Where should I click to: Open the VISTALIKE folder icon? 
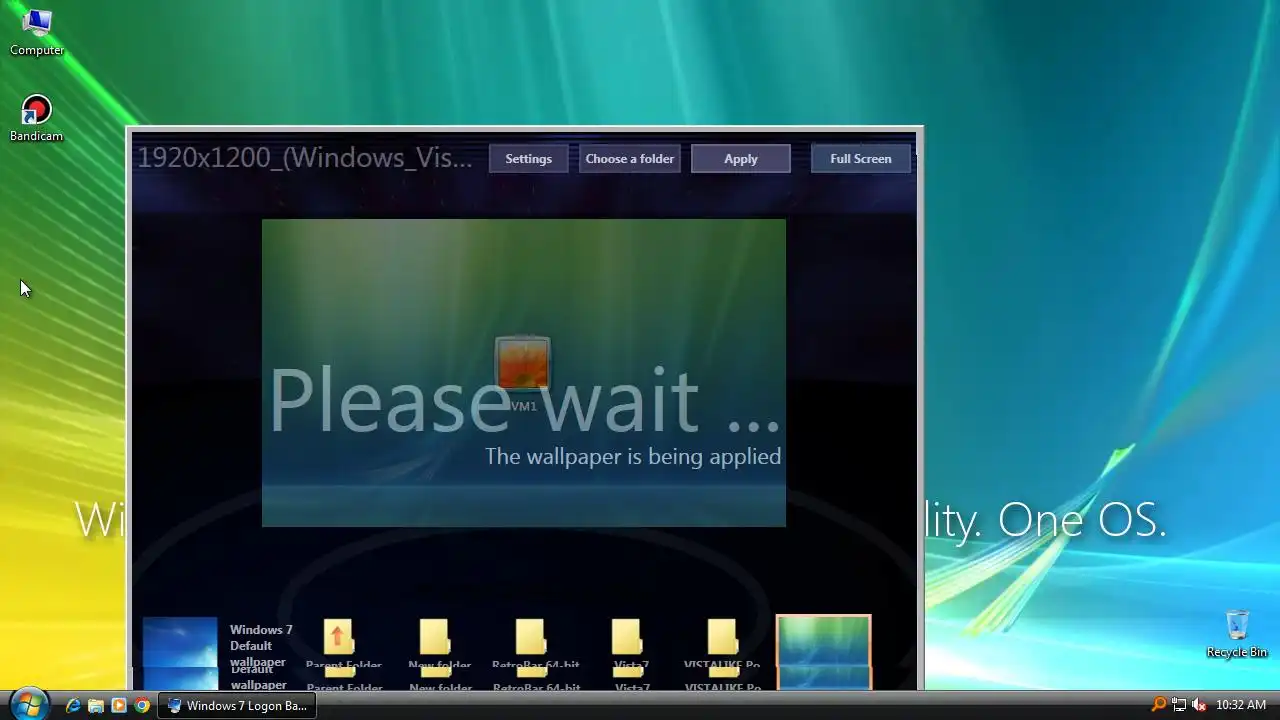point(722,638)
